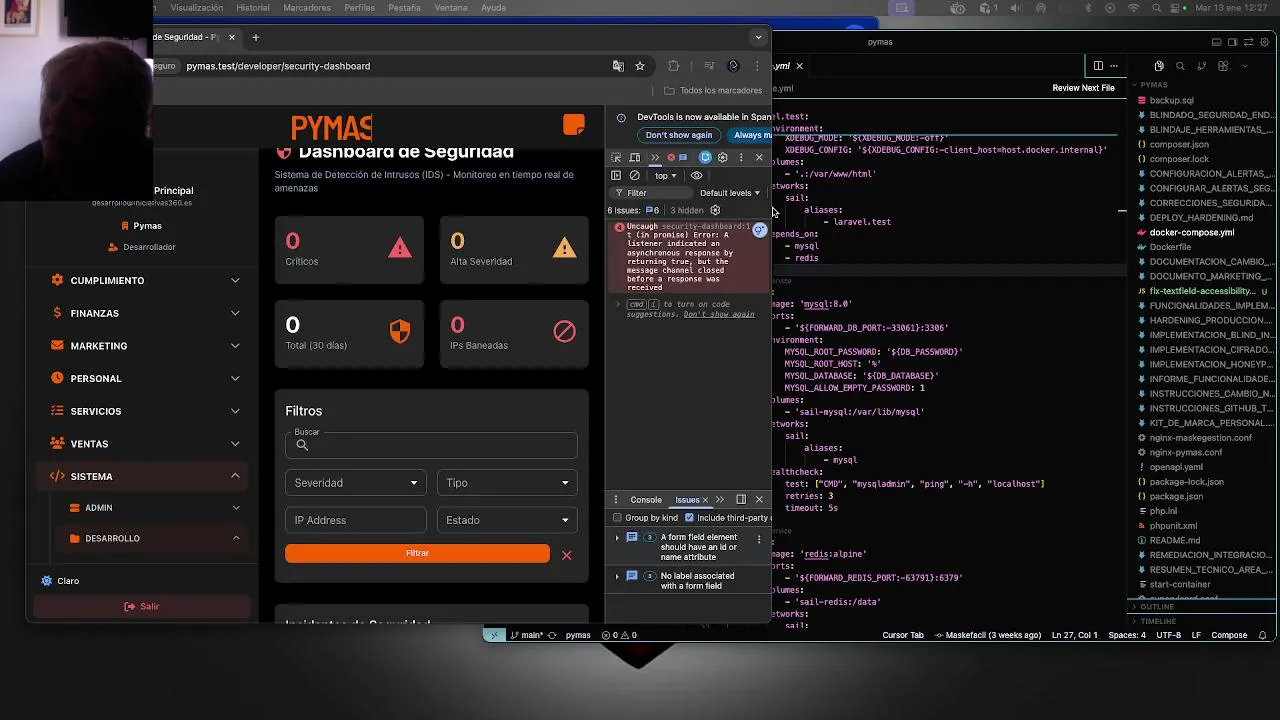1280x720 pixels.
Task: Show more DevTools tabs chevron
Action: 655,158
